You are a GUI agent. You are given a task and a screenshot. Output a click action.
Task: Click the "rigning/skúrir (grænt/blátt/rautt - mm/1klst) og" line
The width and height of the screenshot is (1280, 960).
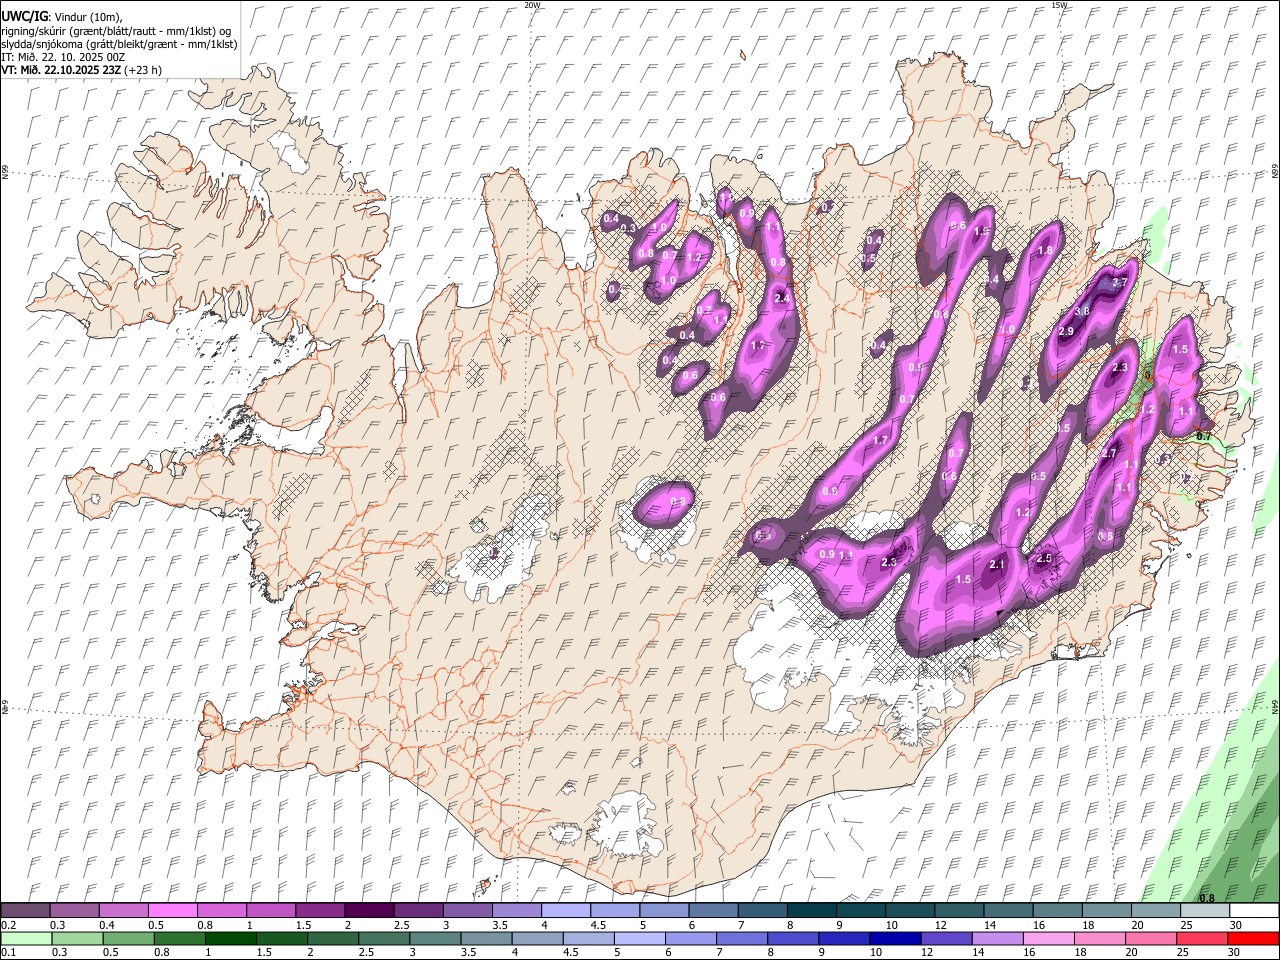point(116,31)
